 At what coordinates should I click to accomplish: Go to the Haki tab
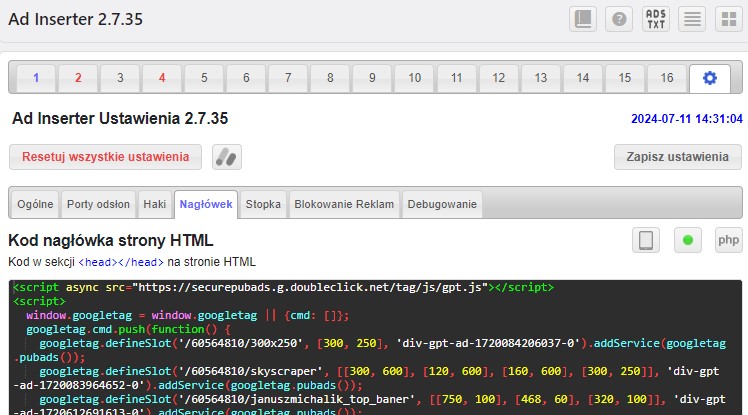click(x=154, y=204)
